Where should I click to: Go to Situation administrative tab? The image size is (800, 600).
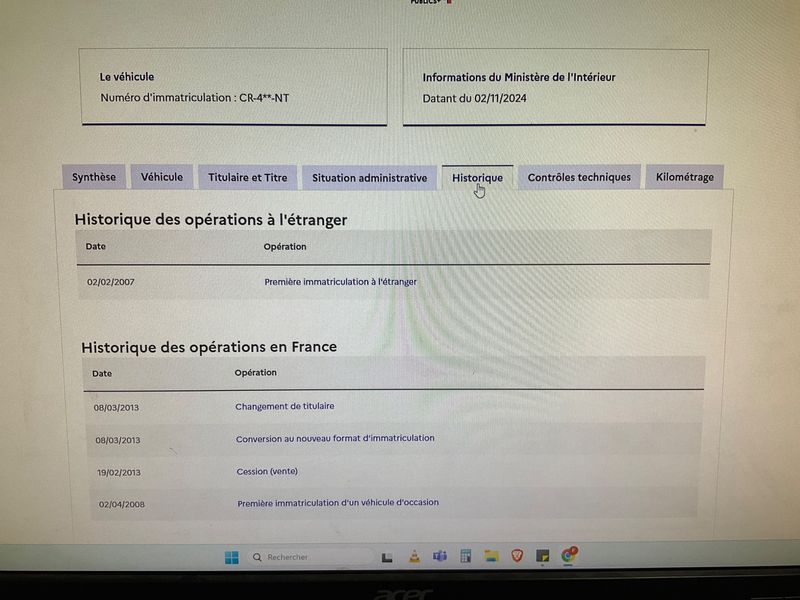point(369,178)
